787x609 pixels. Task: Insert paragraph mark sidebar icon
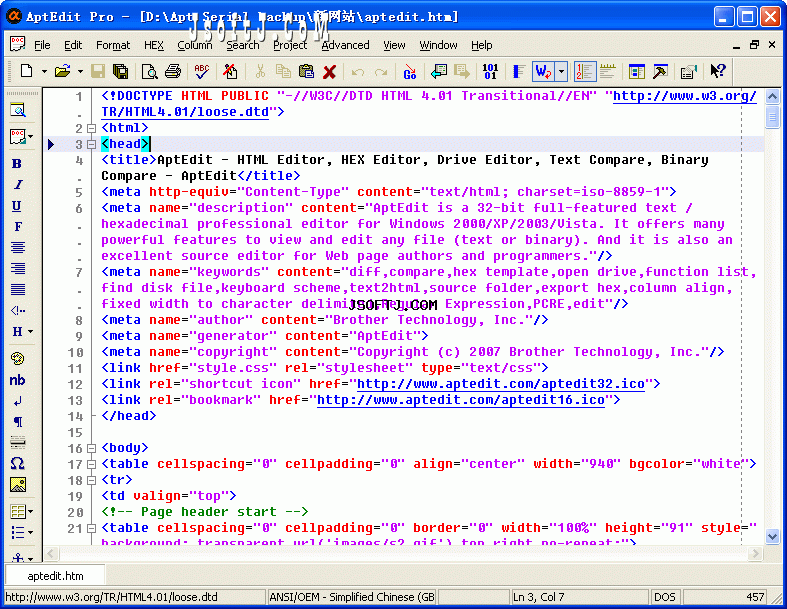(x=18, y=422)
